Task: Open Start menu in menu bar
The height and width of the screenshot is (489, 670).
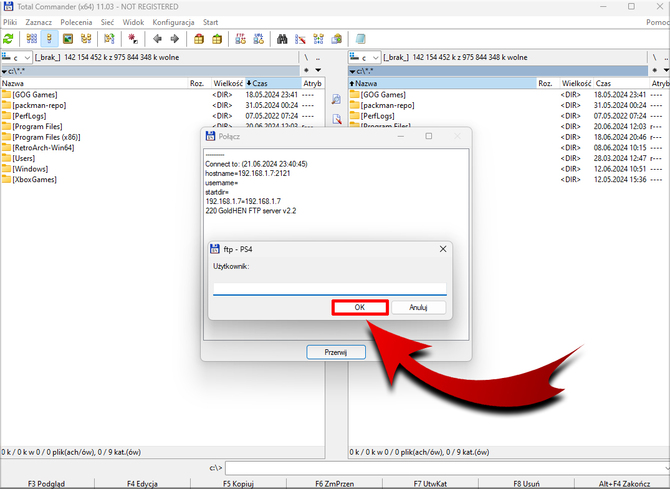Action: click(x=210, y=22)
